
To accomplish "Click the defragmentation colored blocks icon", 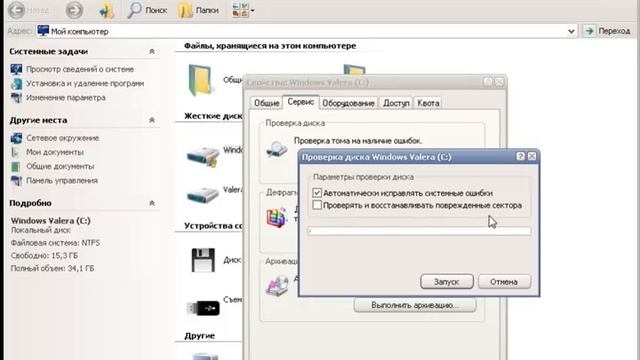I will 276,217.
